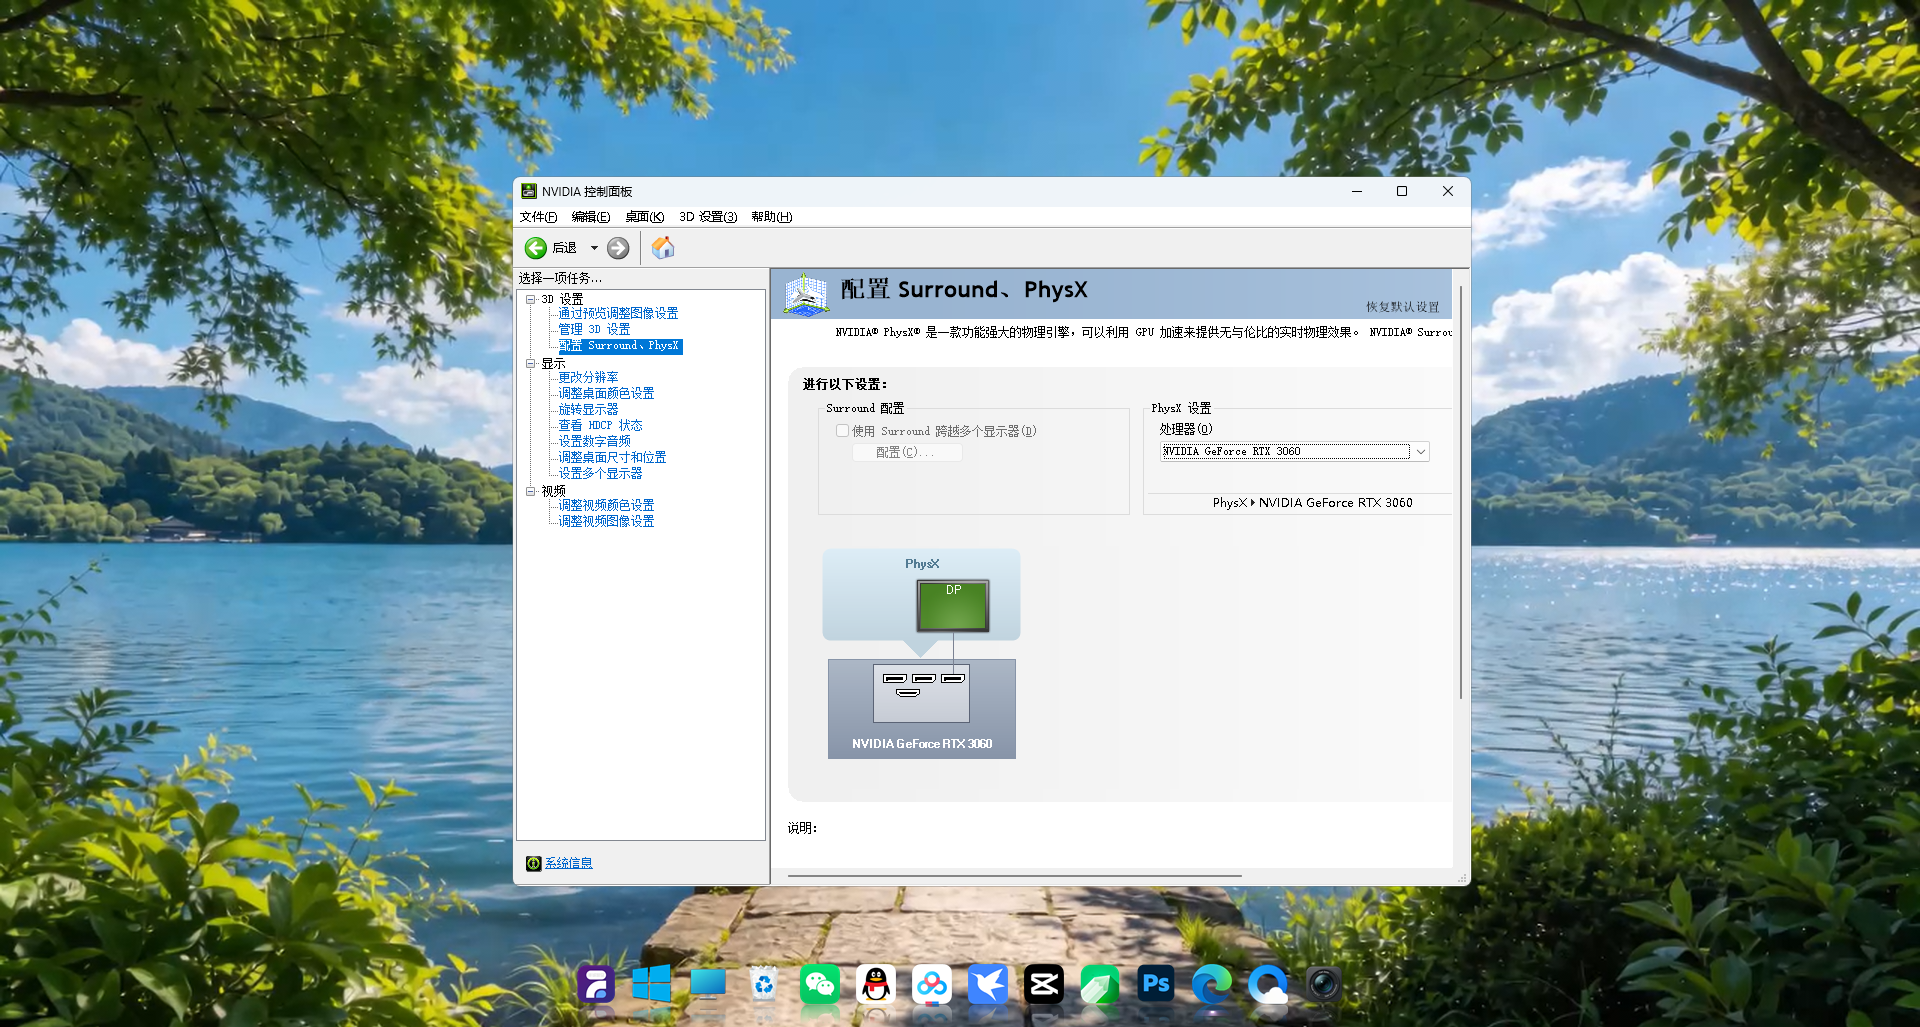Open the green pencil app icon
1920x1027 pixels.
click(x=1100, y=984)
